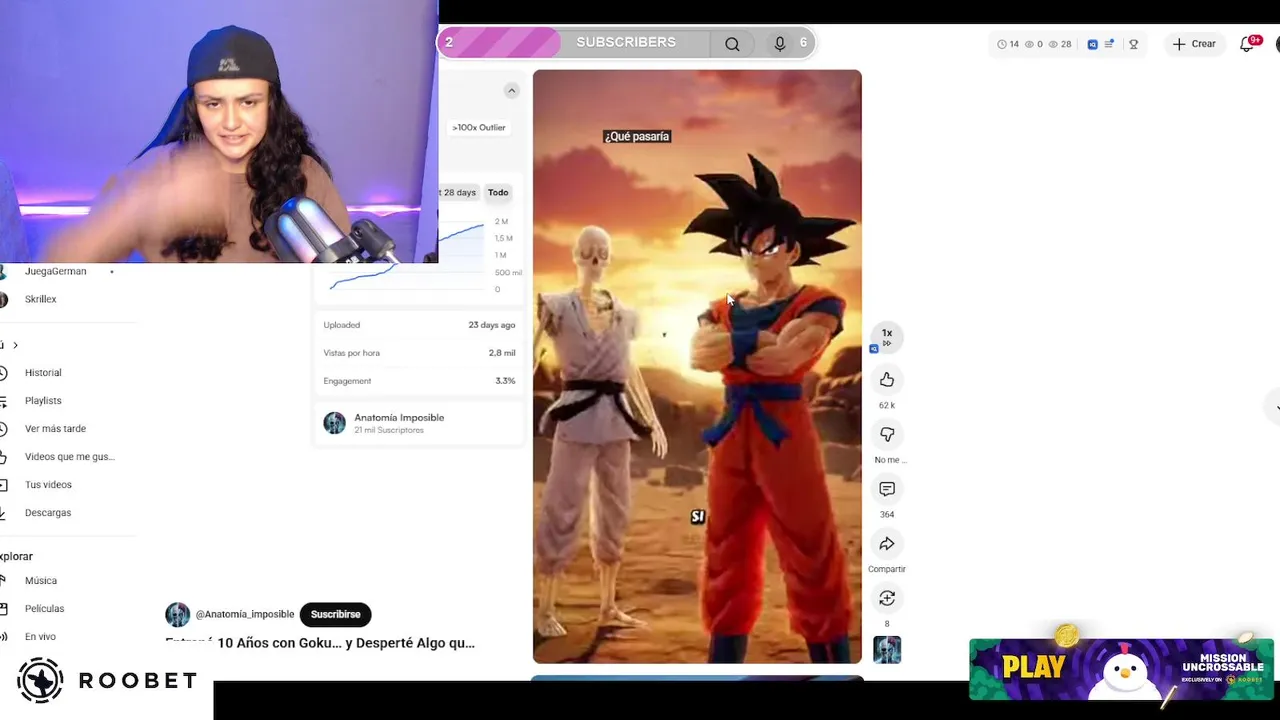Open Videos que me gustan entry
Viewport: 1280px width, 720px height.
click(x=69, y=456)
